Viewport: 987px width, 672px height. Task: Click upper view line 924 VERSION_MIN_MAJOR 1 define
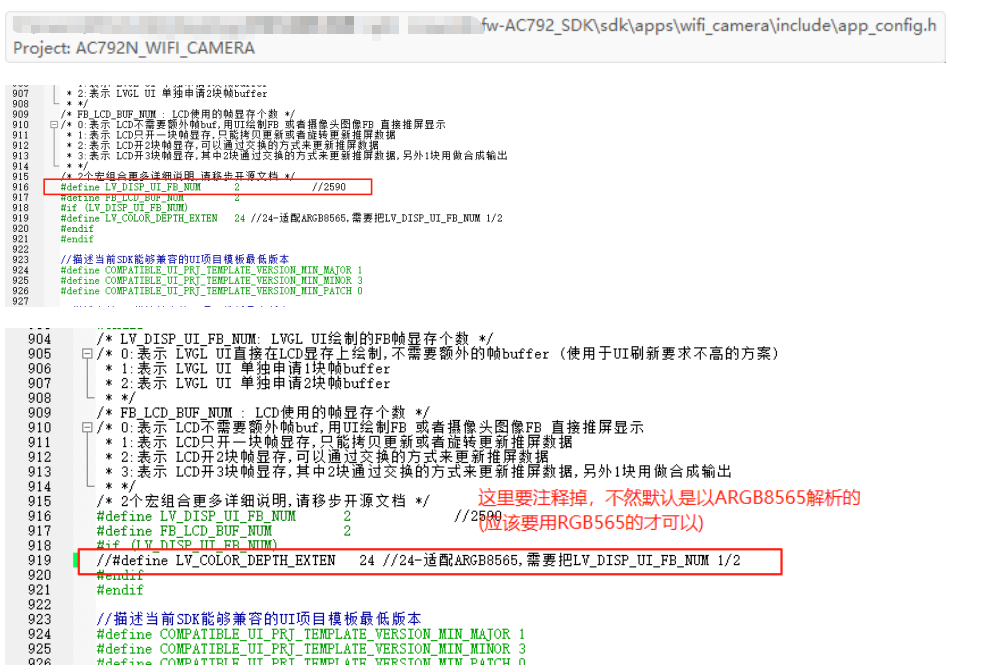[211, 270]
